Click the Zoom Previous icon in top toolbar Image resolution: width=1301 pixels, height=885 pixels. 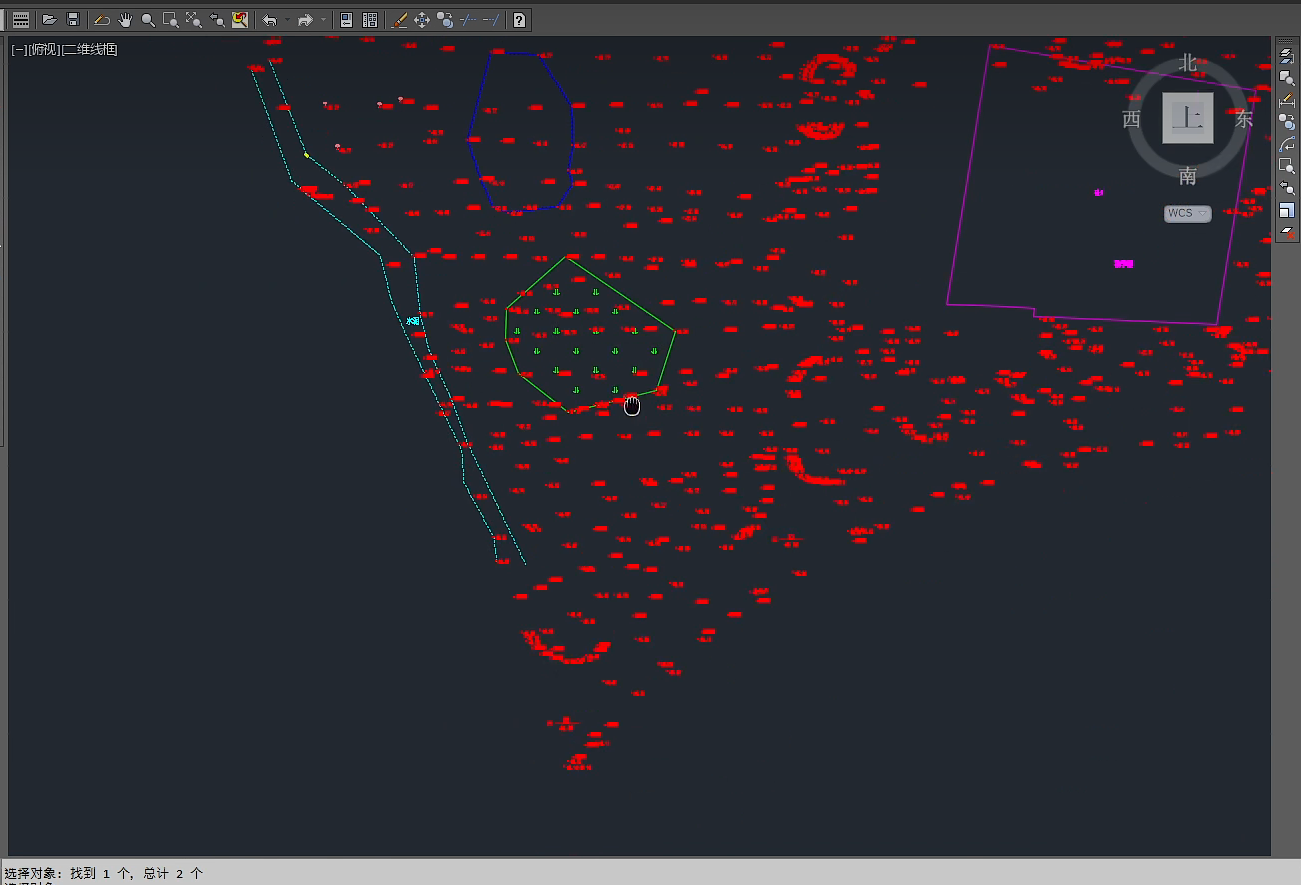pos(217,20)
